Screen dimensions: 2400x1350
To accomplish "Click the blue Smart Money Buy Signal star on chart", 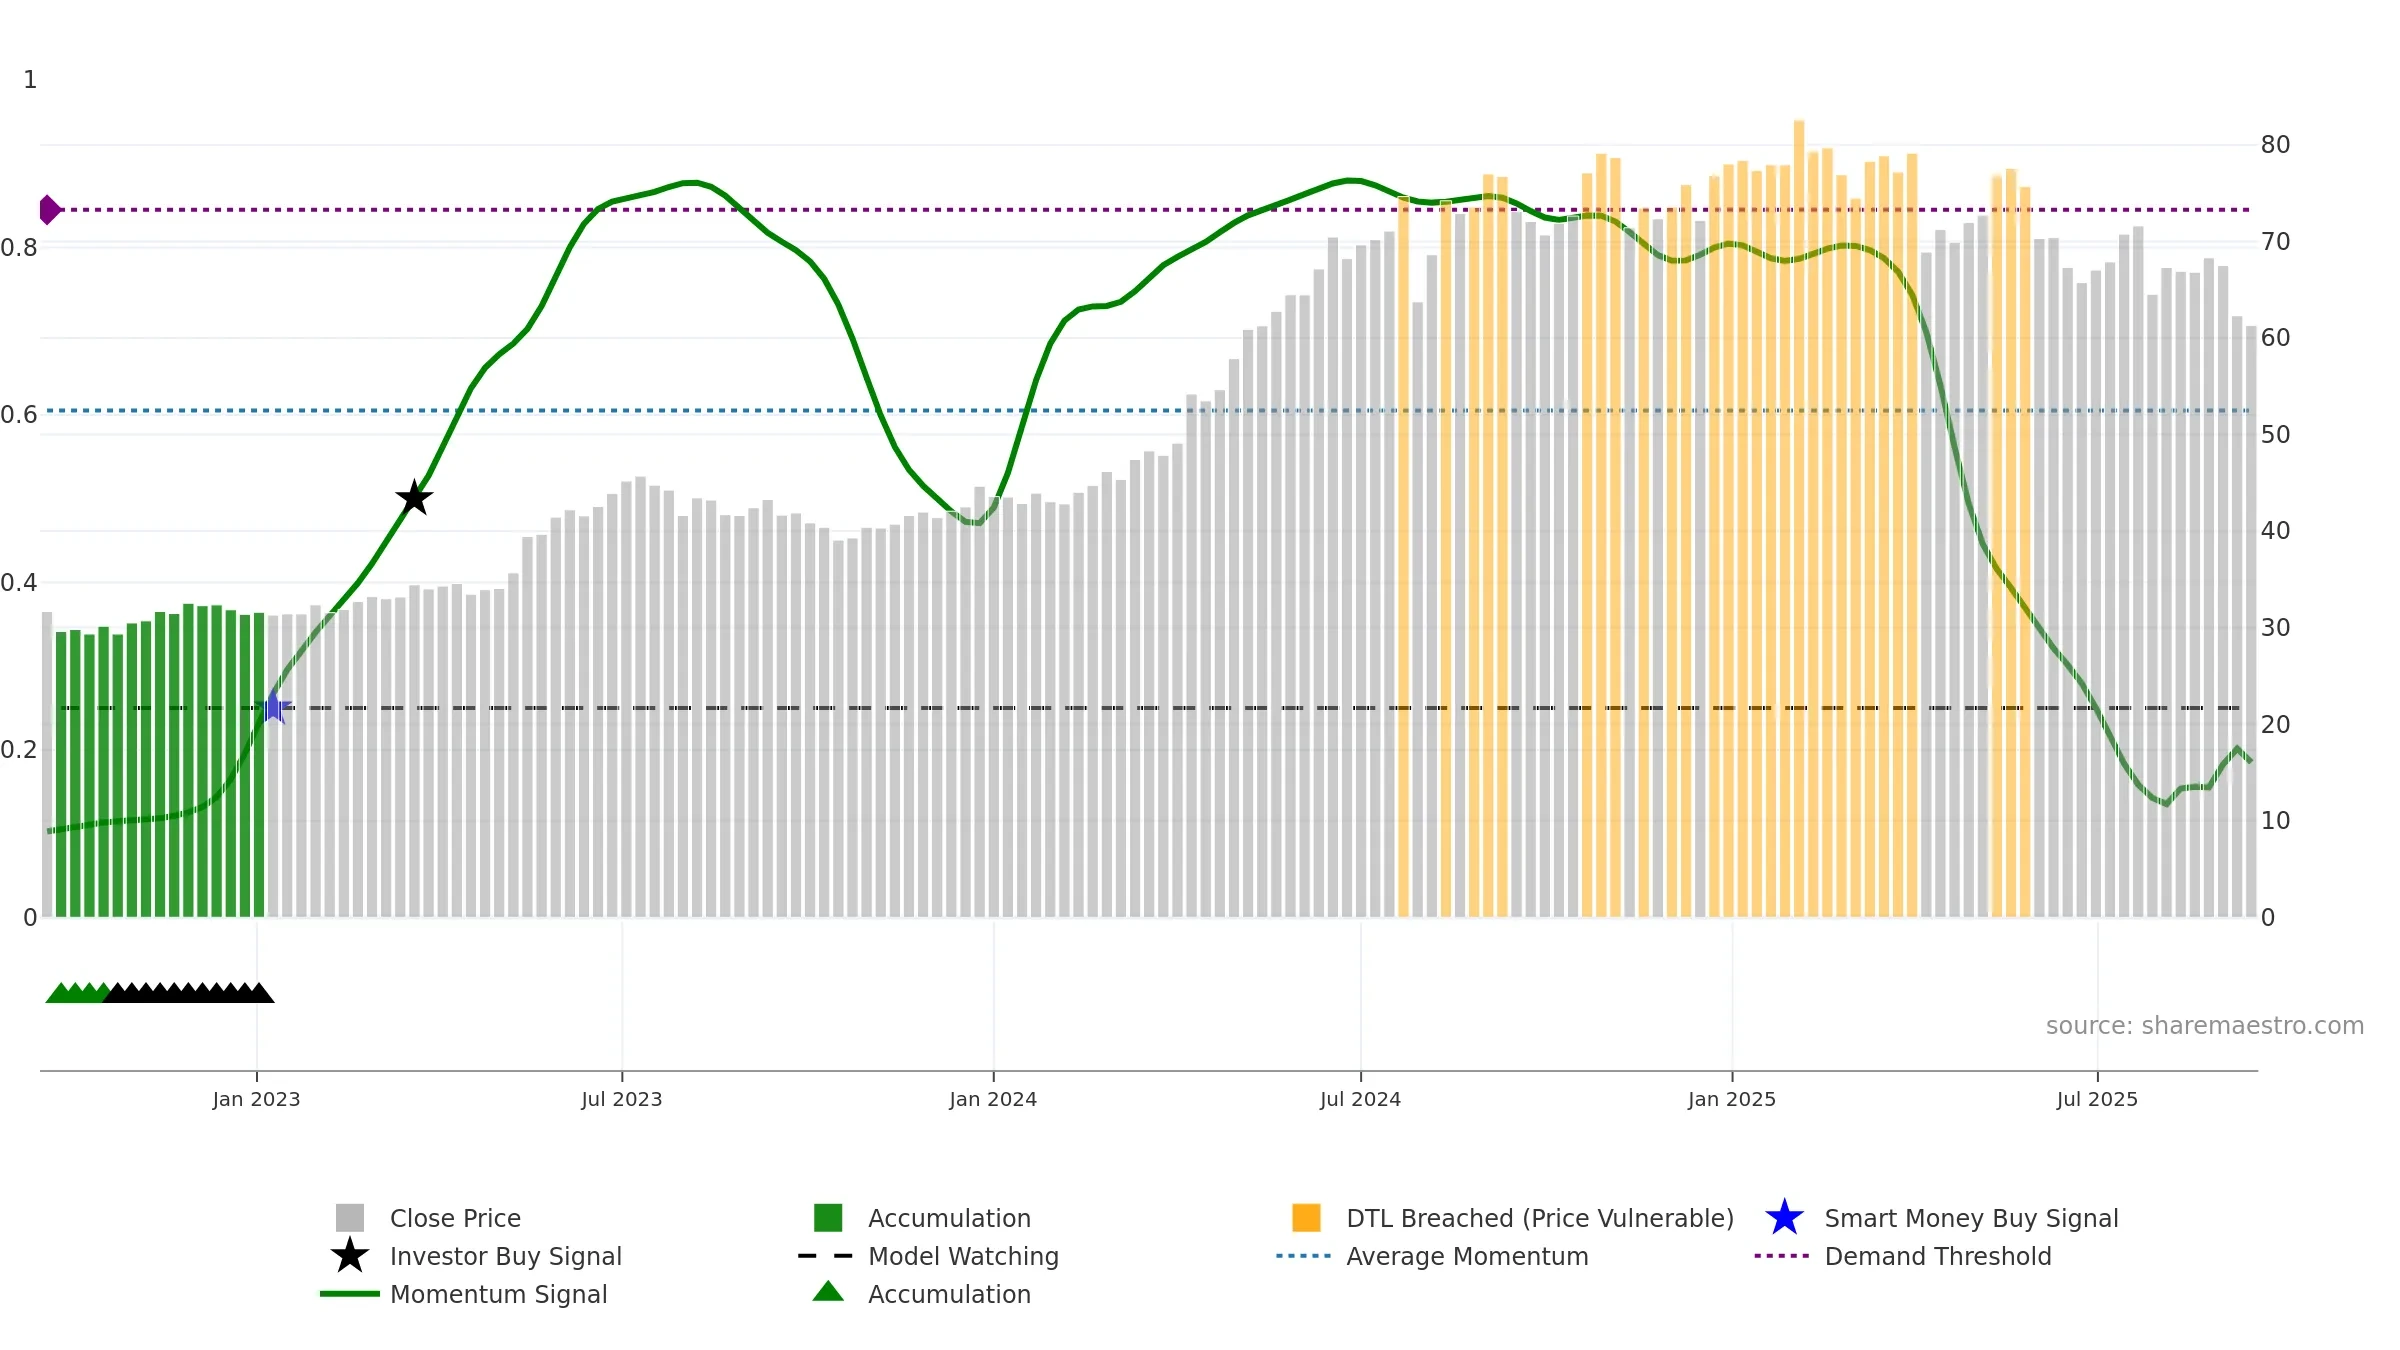I will pyautogui.click(x=272, y=707).
